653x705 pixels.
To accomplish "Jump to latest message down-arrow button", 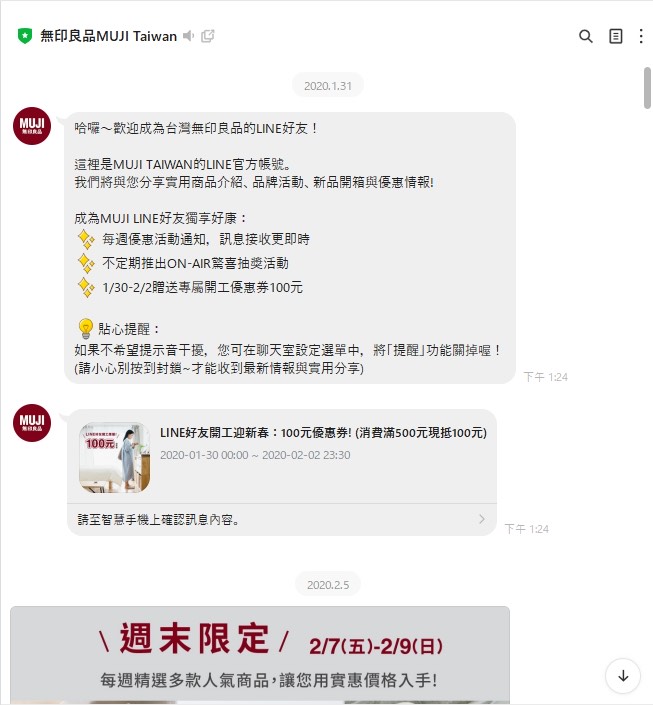I will click(623, 676).
